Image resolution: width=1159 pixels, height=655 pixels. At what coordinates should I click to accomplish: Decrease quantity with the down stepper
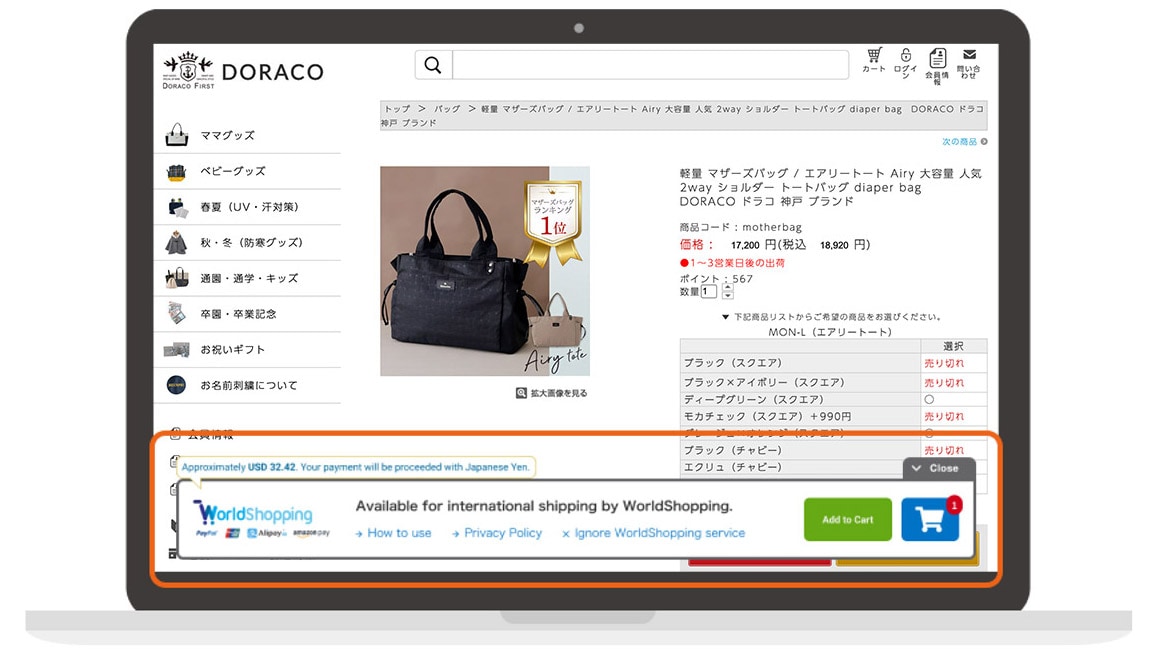coord(727,296)
